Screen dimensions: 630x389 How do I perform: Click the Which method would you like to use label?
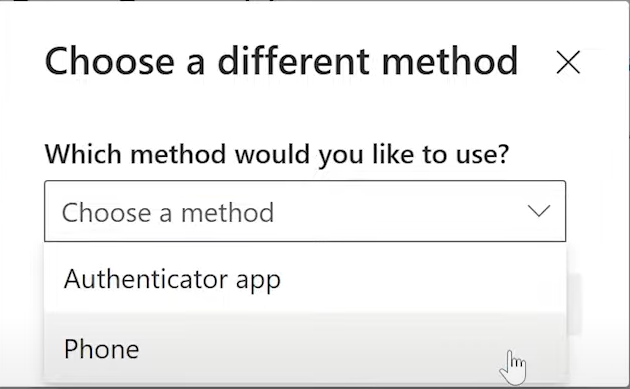277,155
